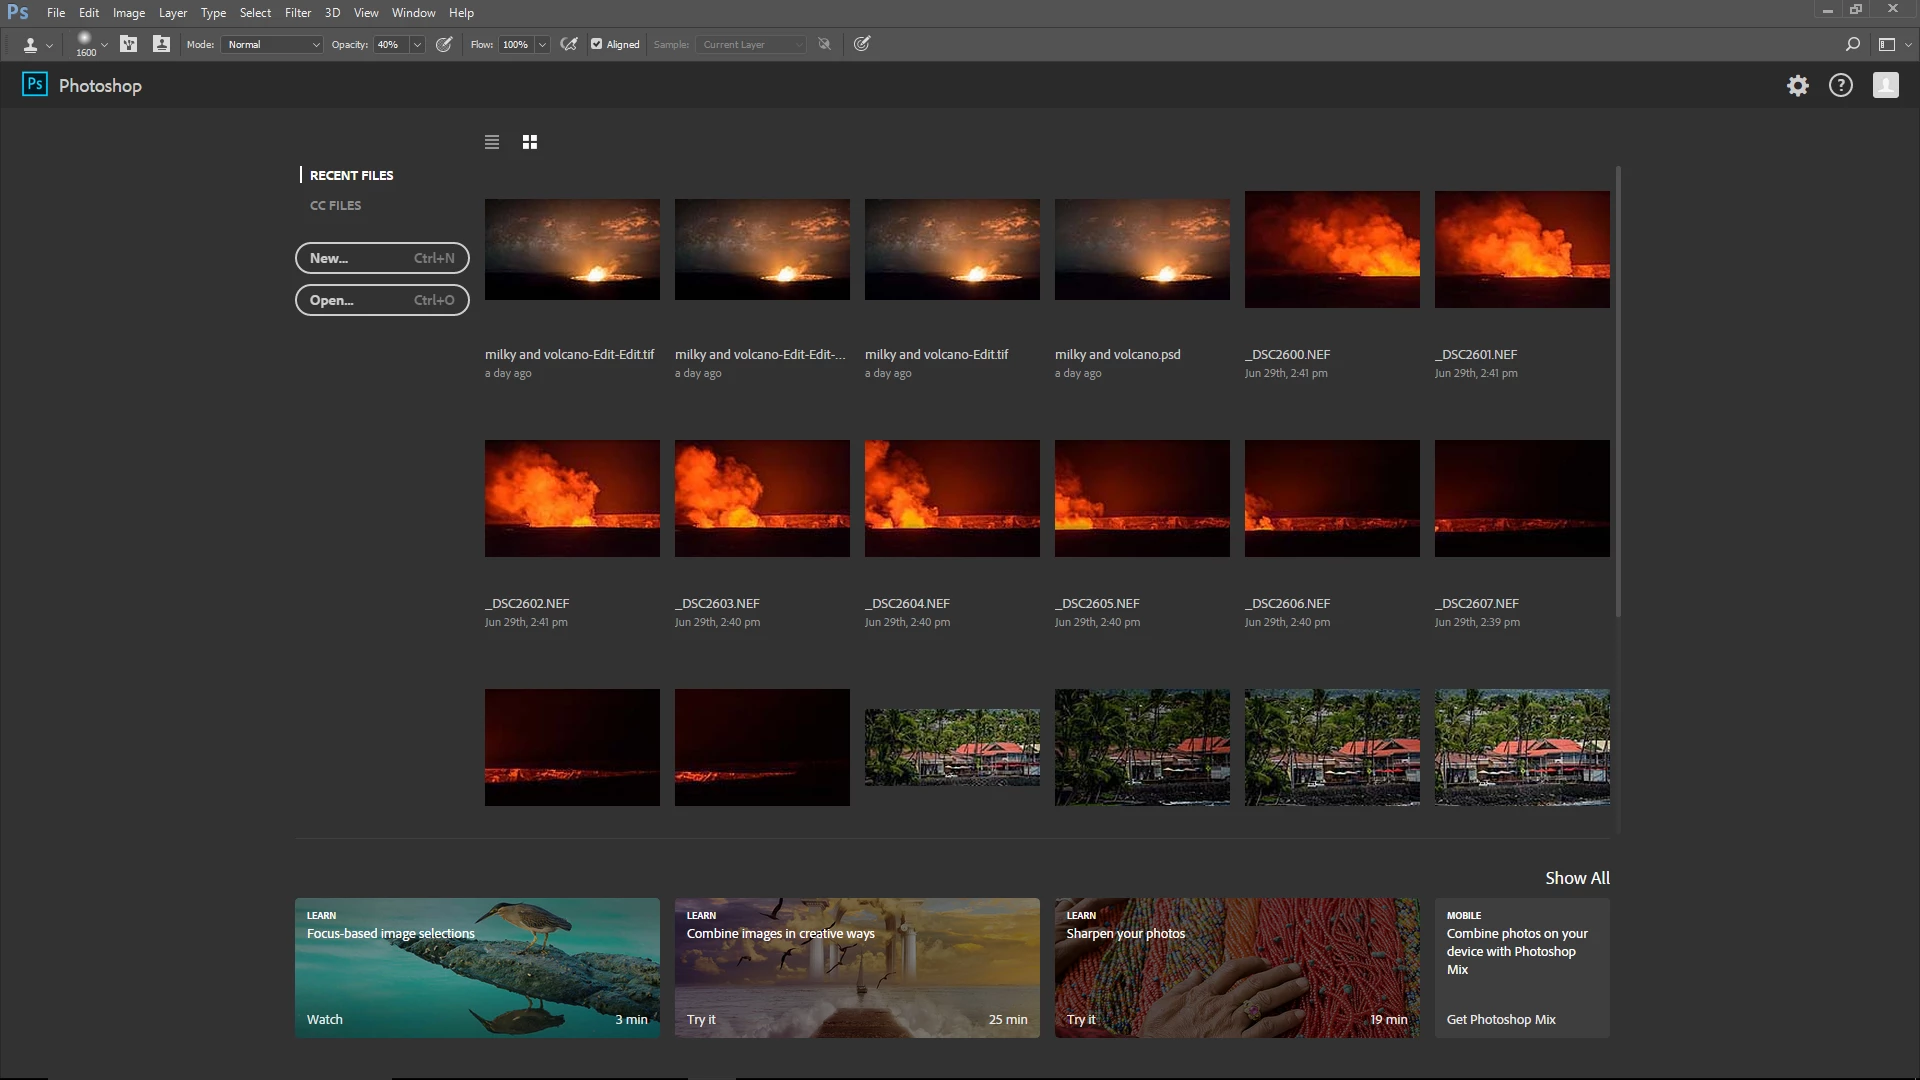Toggle pressure for opacity button
Image resolution: width=1920 pixels, height=1080 pixels.
click(x=444, y=44)
